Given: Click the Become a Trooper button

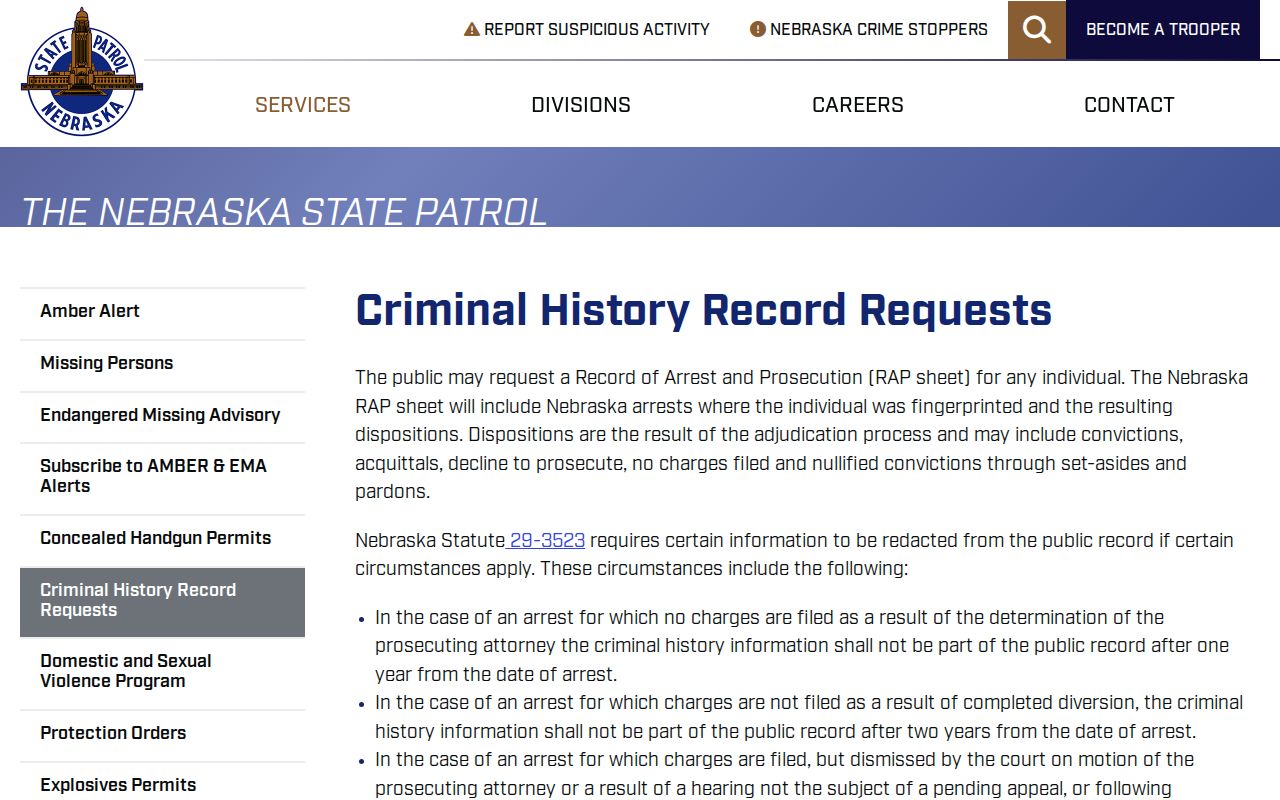Looking at the screenshot, I should pyautogui.click(x=1163, y=30).
